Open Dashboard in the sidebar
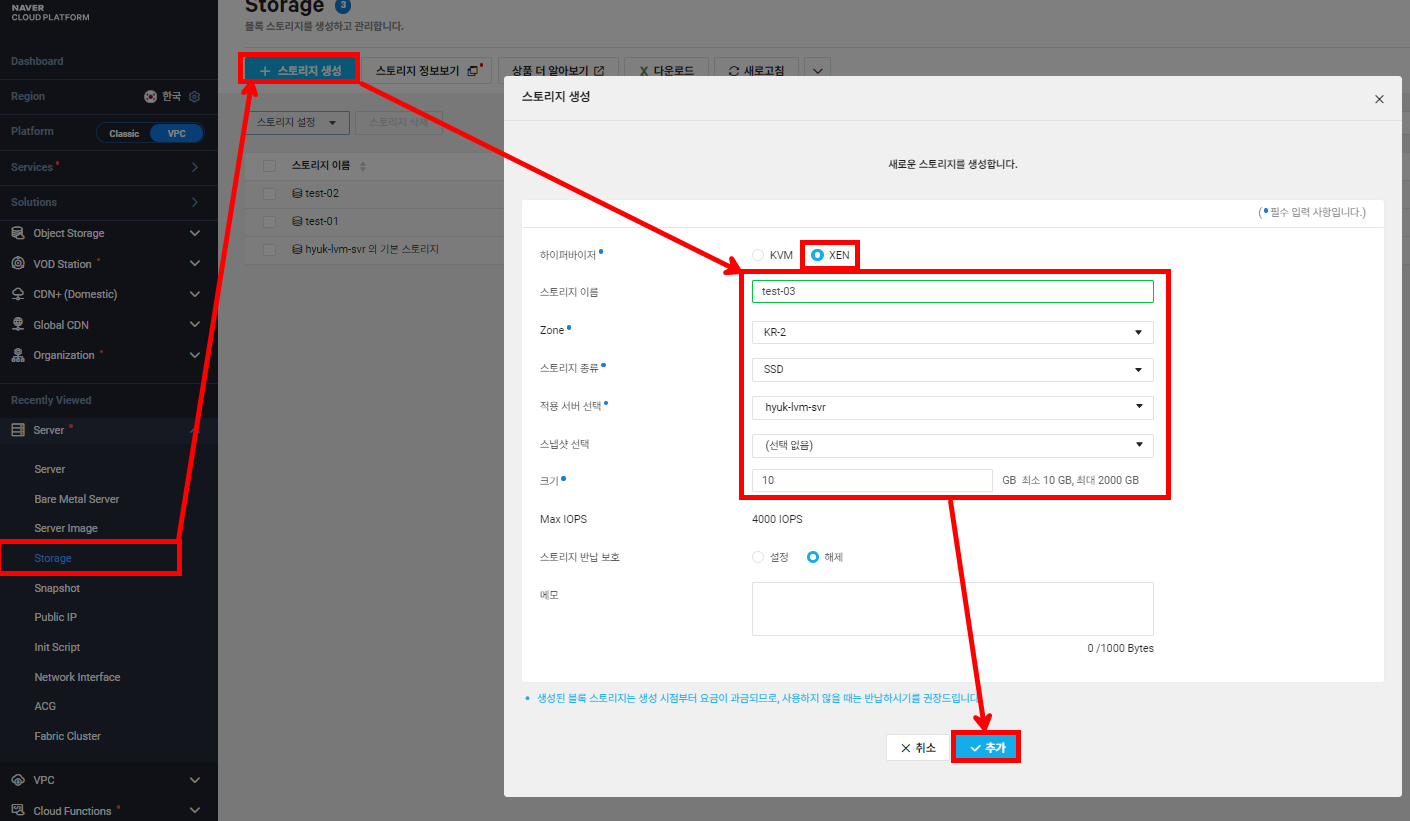 (x=37, y=61)
